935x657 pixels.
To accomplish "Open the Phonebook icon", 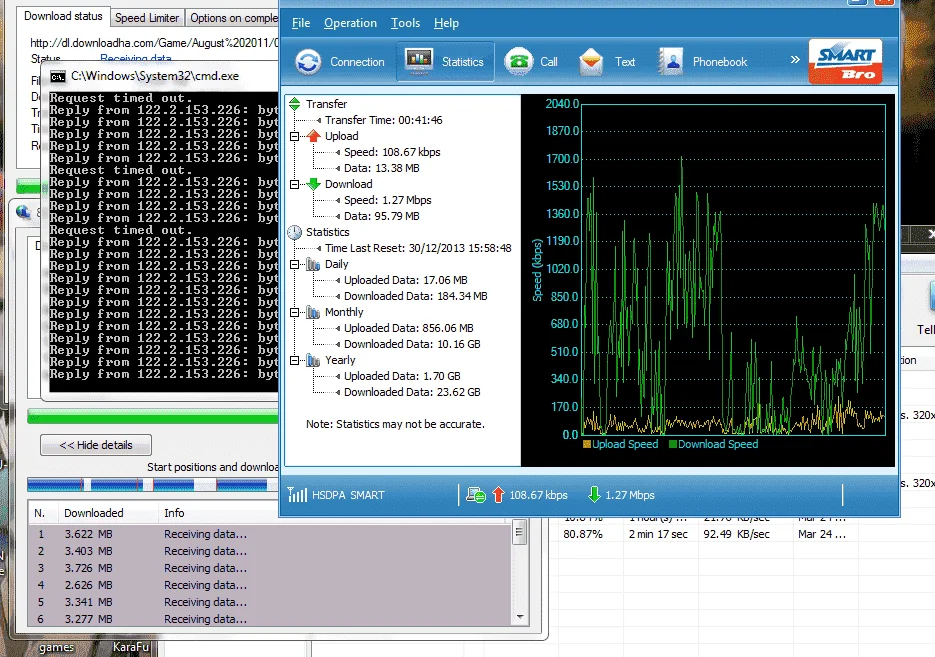I will [x=671, y=61].
